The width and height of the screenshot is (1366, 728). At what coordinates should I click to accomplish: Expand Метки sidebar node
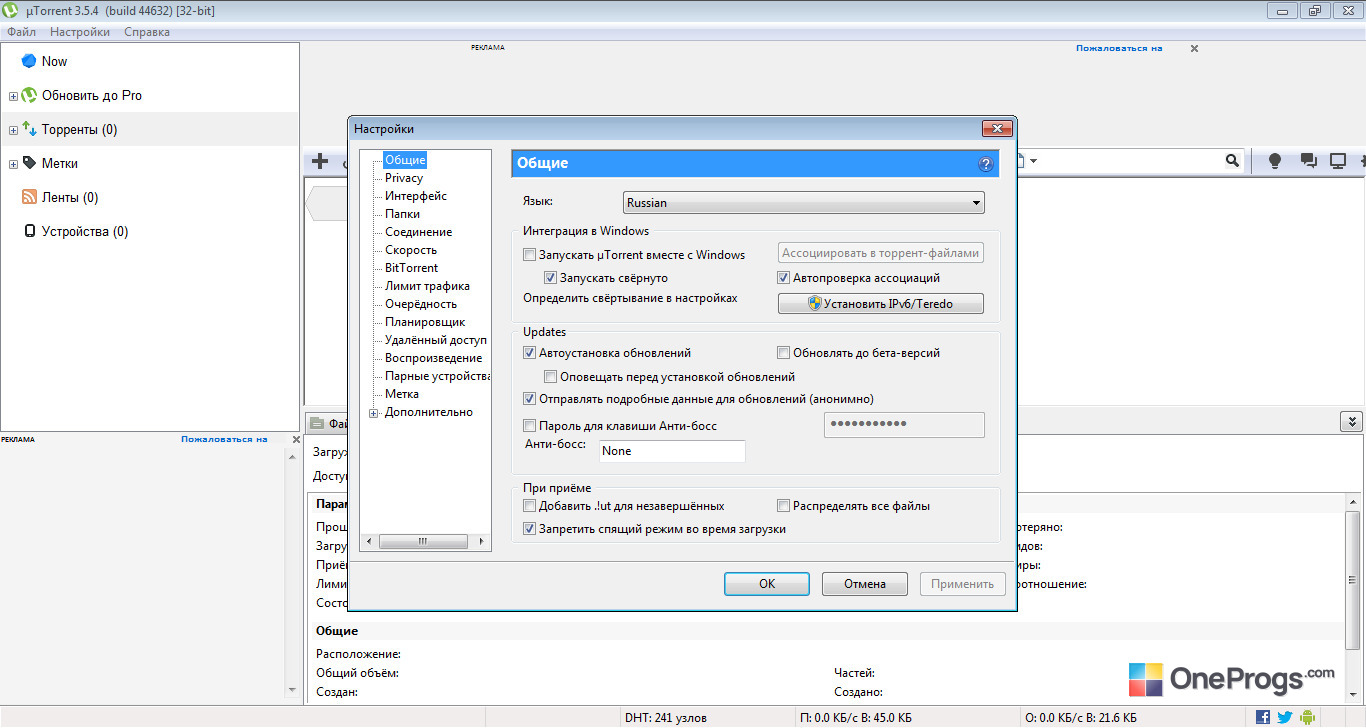click(13, 164)
